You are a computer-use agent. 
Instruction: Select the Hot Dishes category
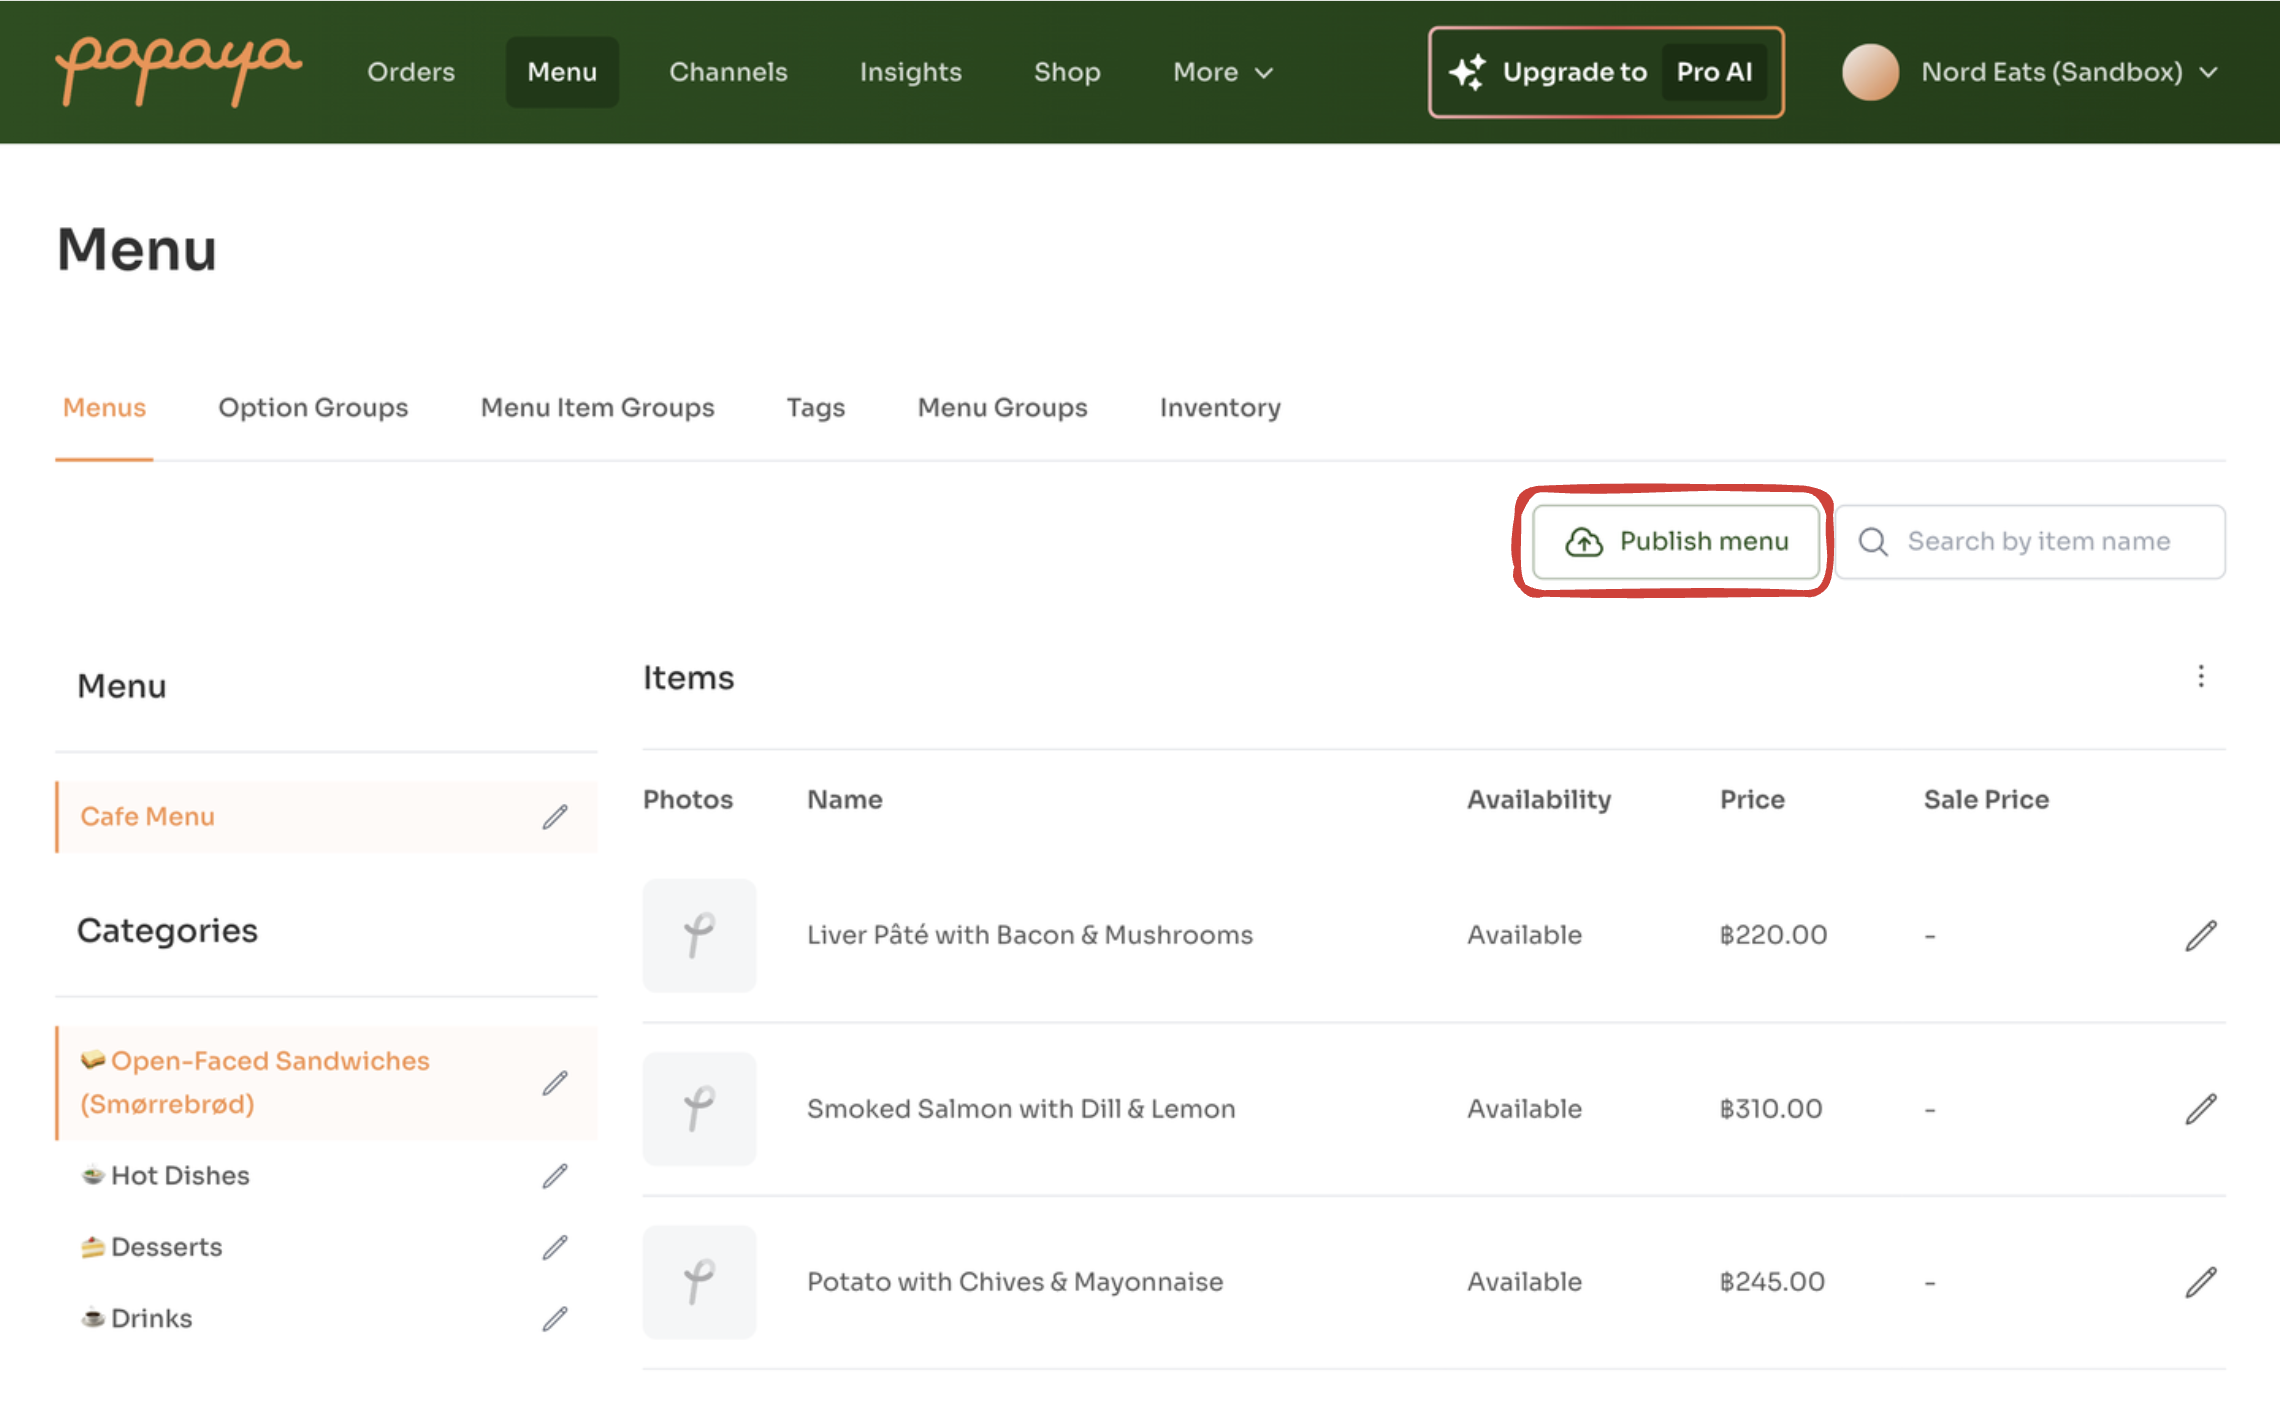tap(180, 1176)
